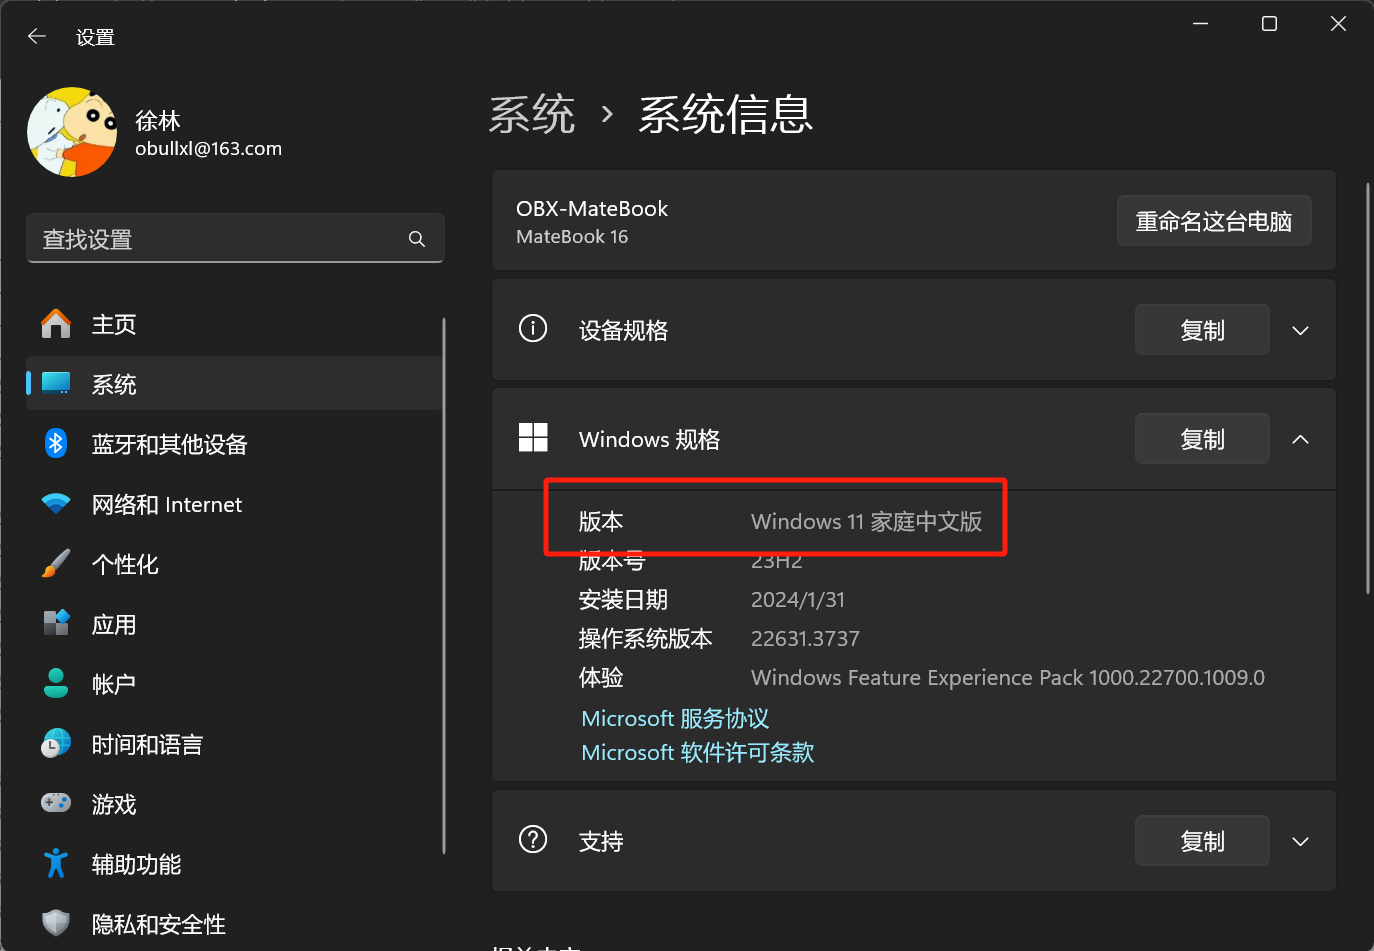Click the MateBook 16 model text
Viewport: 1374px width, 951px height.
572,237
